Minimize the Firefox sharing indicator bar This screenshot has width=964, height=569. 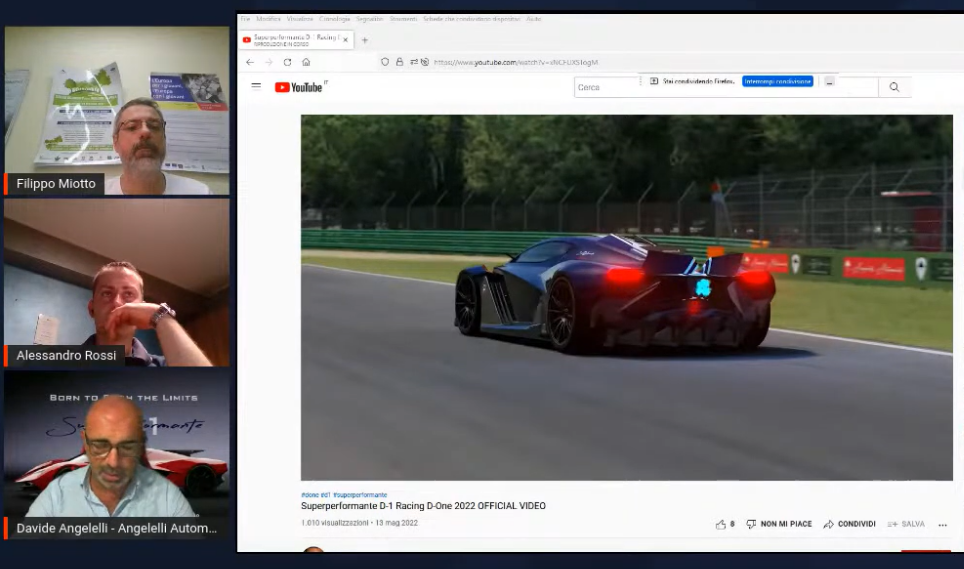click(829, 81)
